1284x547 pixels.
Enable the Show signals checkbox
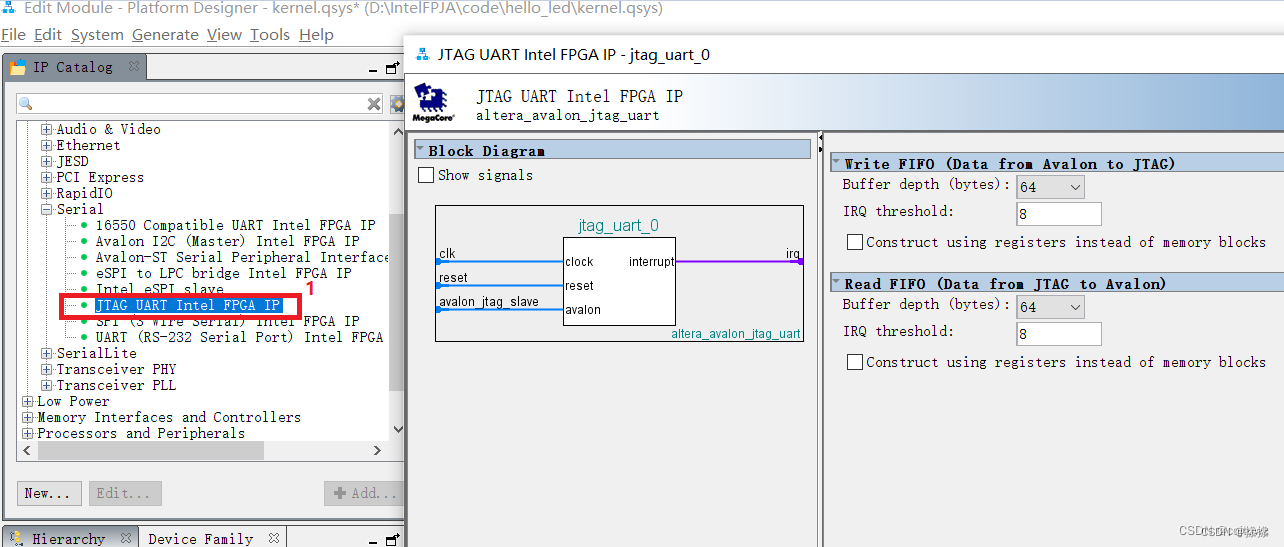[426, 175]
